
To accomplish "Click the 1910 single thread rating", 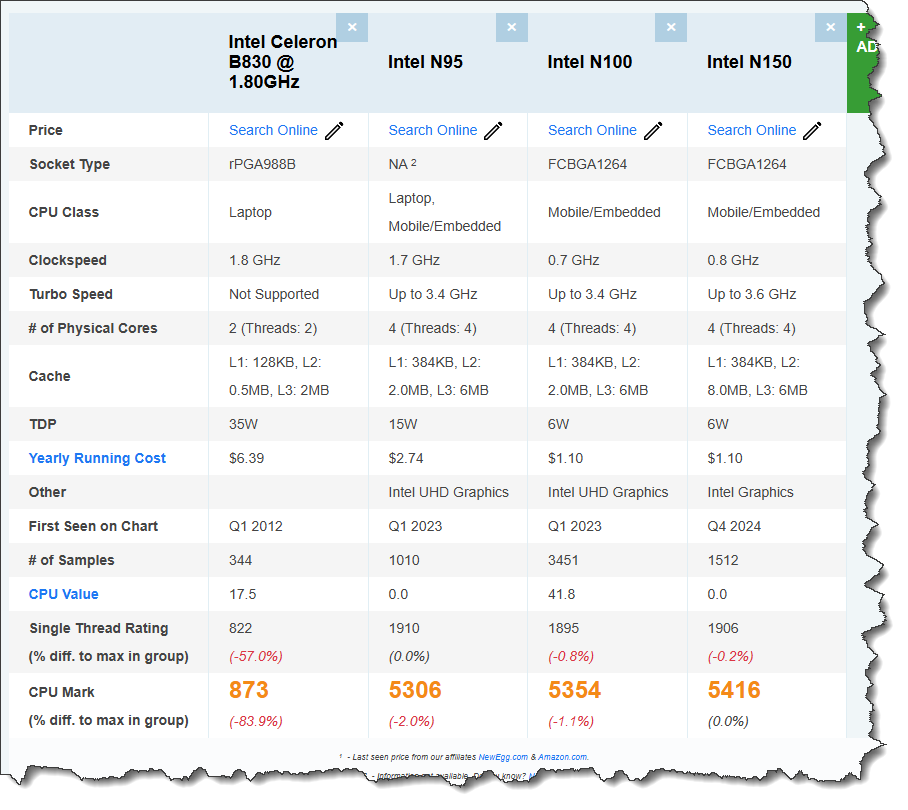I will pos(404,629).
